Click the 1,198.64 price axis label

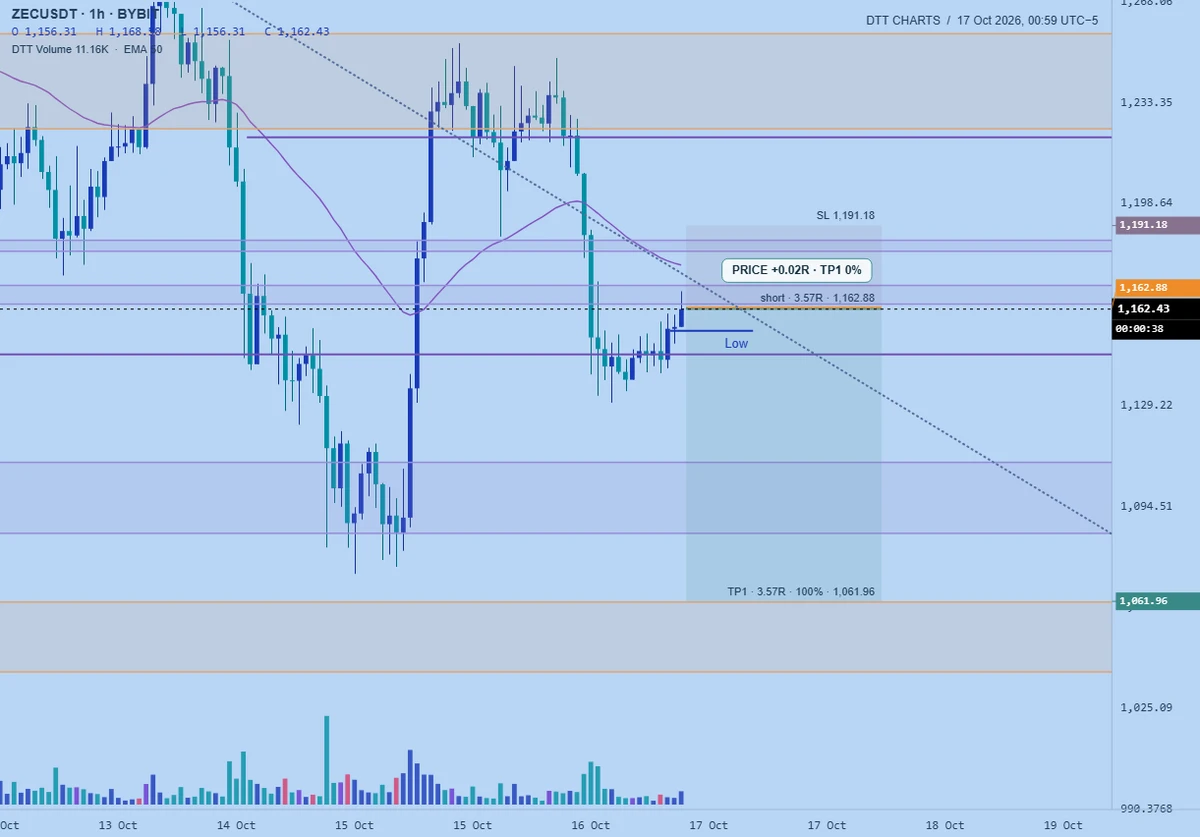pyautogui.click(x=1146, y=203)
